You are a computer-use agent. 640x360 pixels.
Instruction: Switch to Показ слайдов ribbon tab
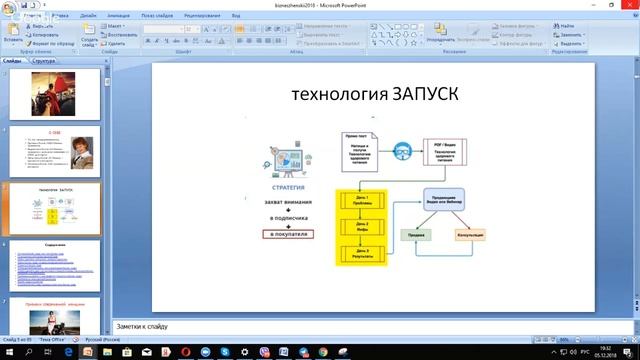click(x=157, y=16)
